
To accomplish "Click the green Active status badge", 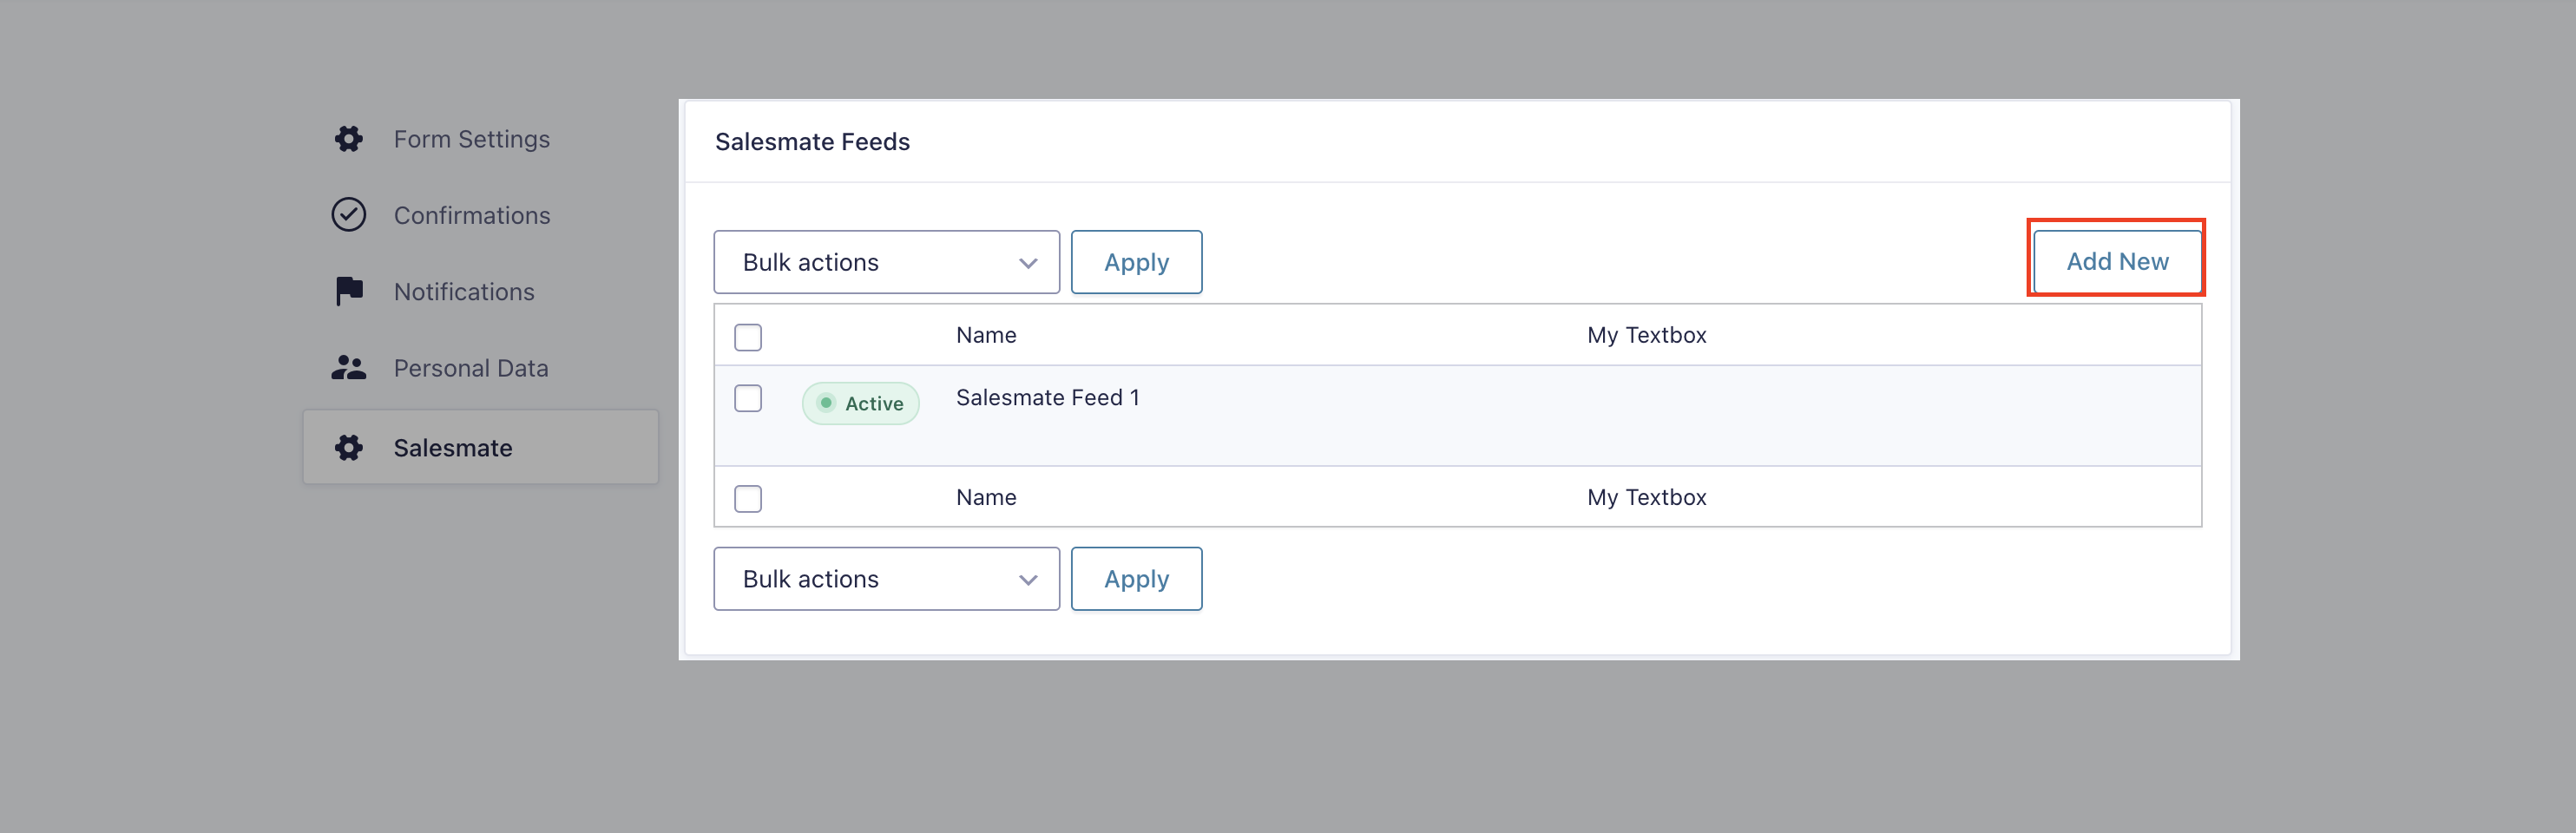I will point(860,403).
